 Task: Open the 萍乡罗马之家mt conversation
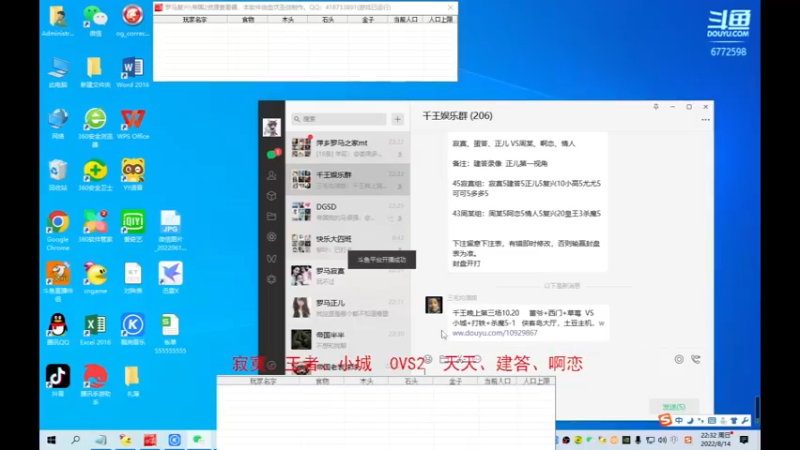(347, 147)
